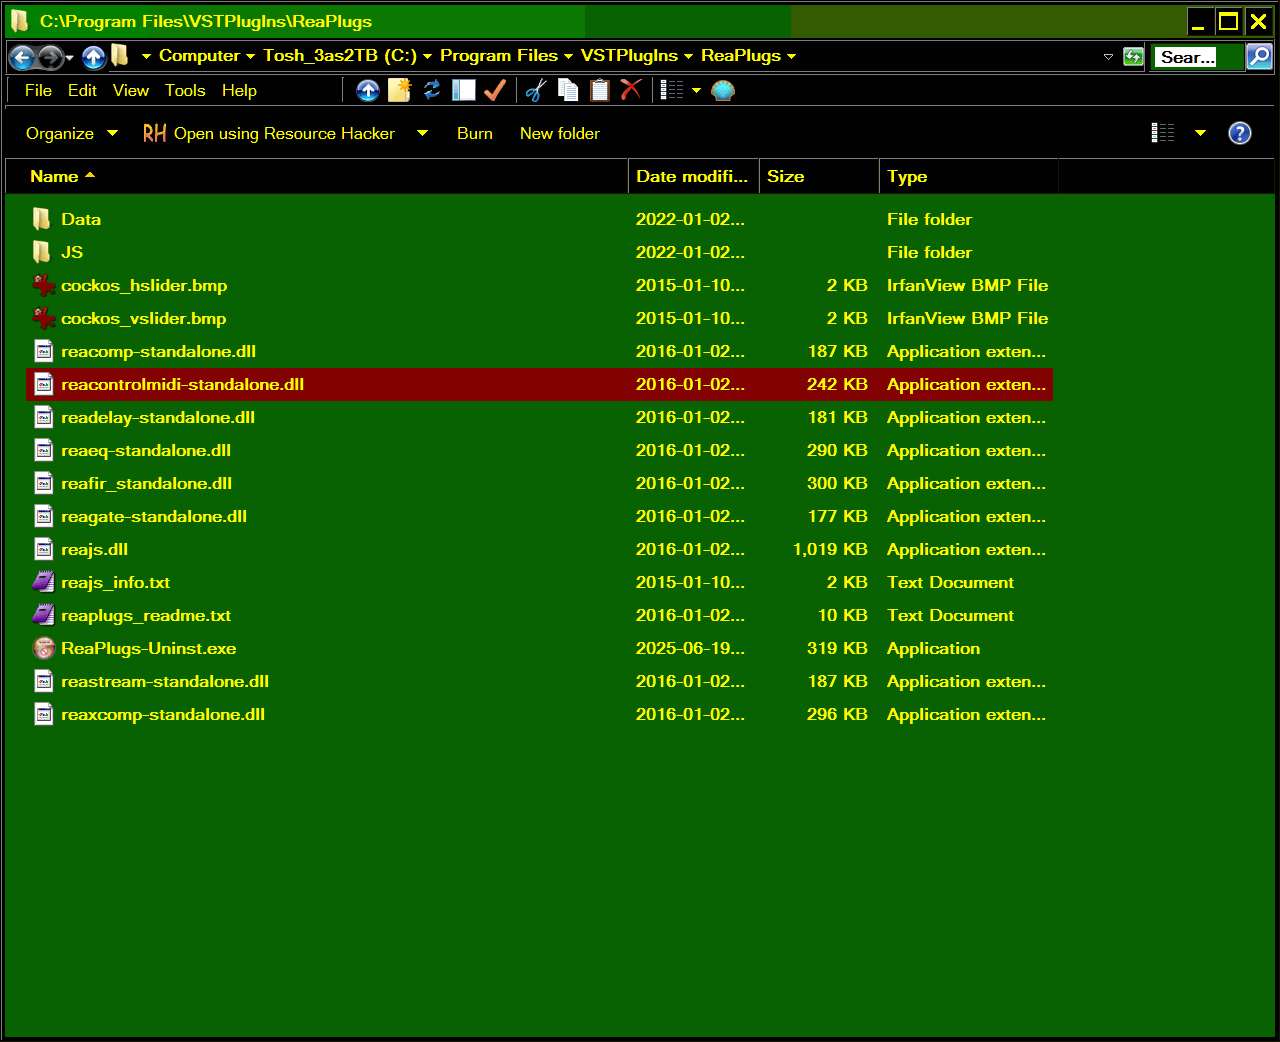Click the reaeq-standalone.dll file icon

pyautogui.click(x=43, y=450)
